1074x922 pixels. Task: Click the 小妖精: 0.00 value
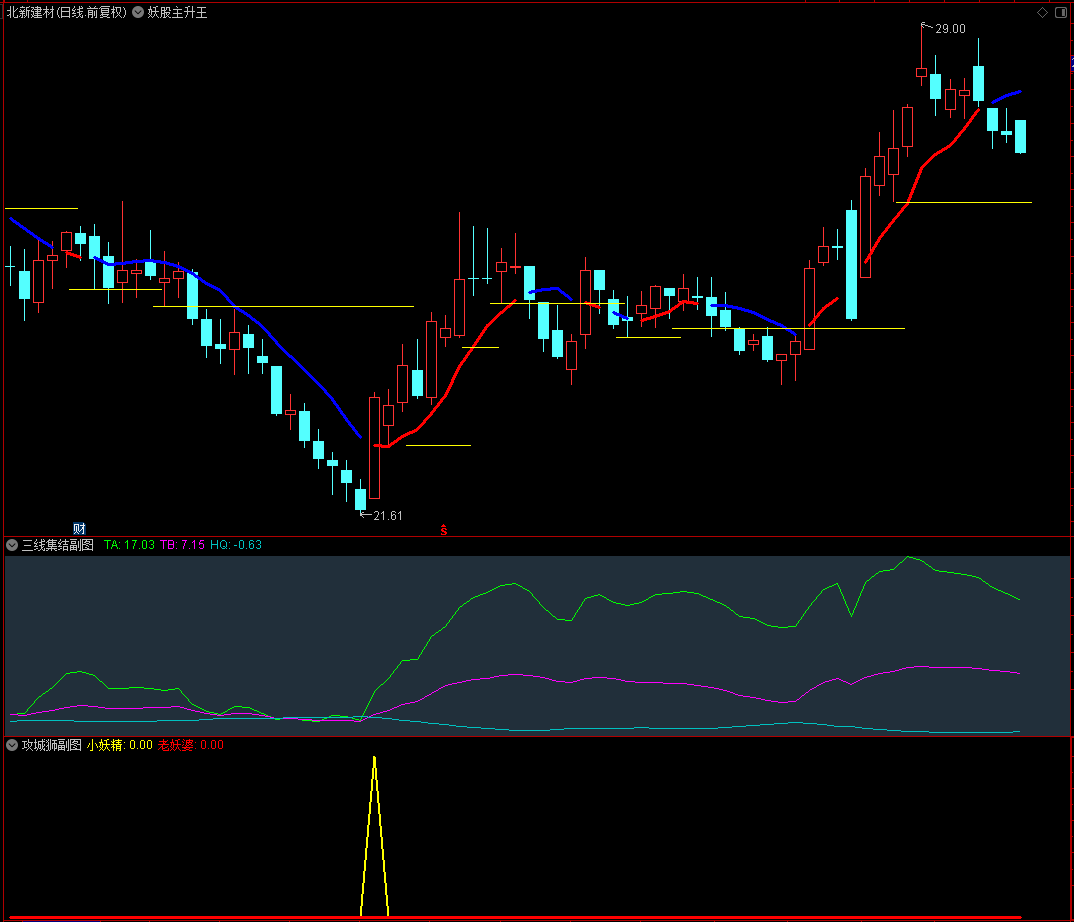click(120, 745)
